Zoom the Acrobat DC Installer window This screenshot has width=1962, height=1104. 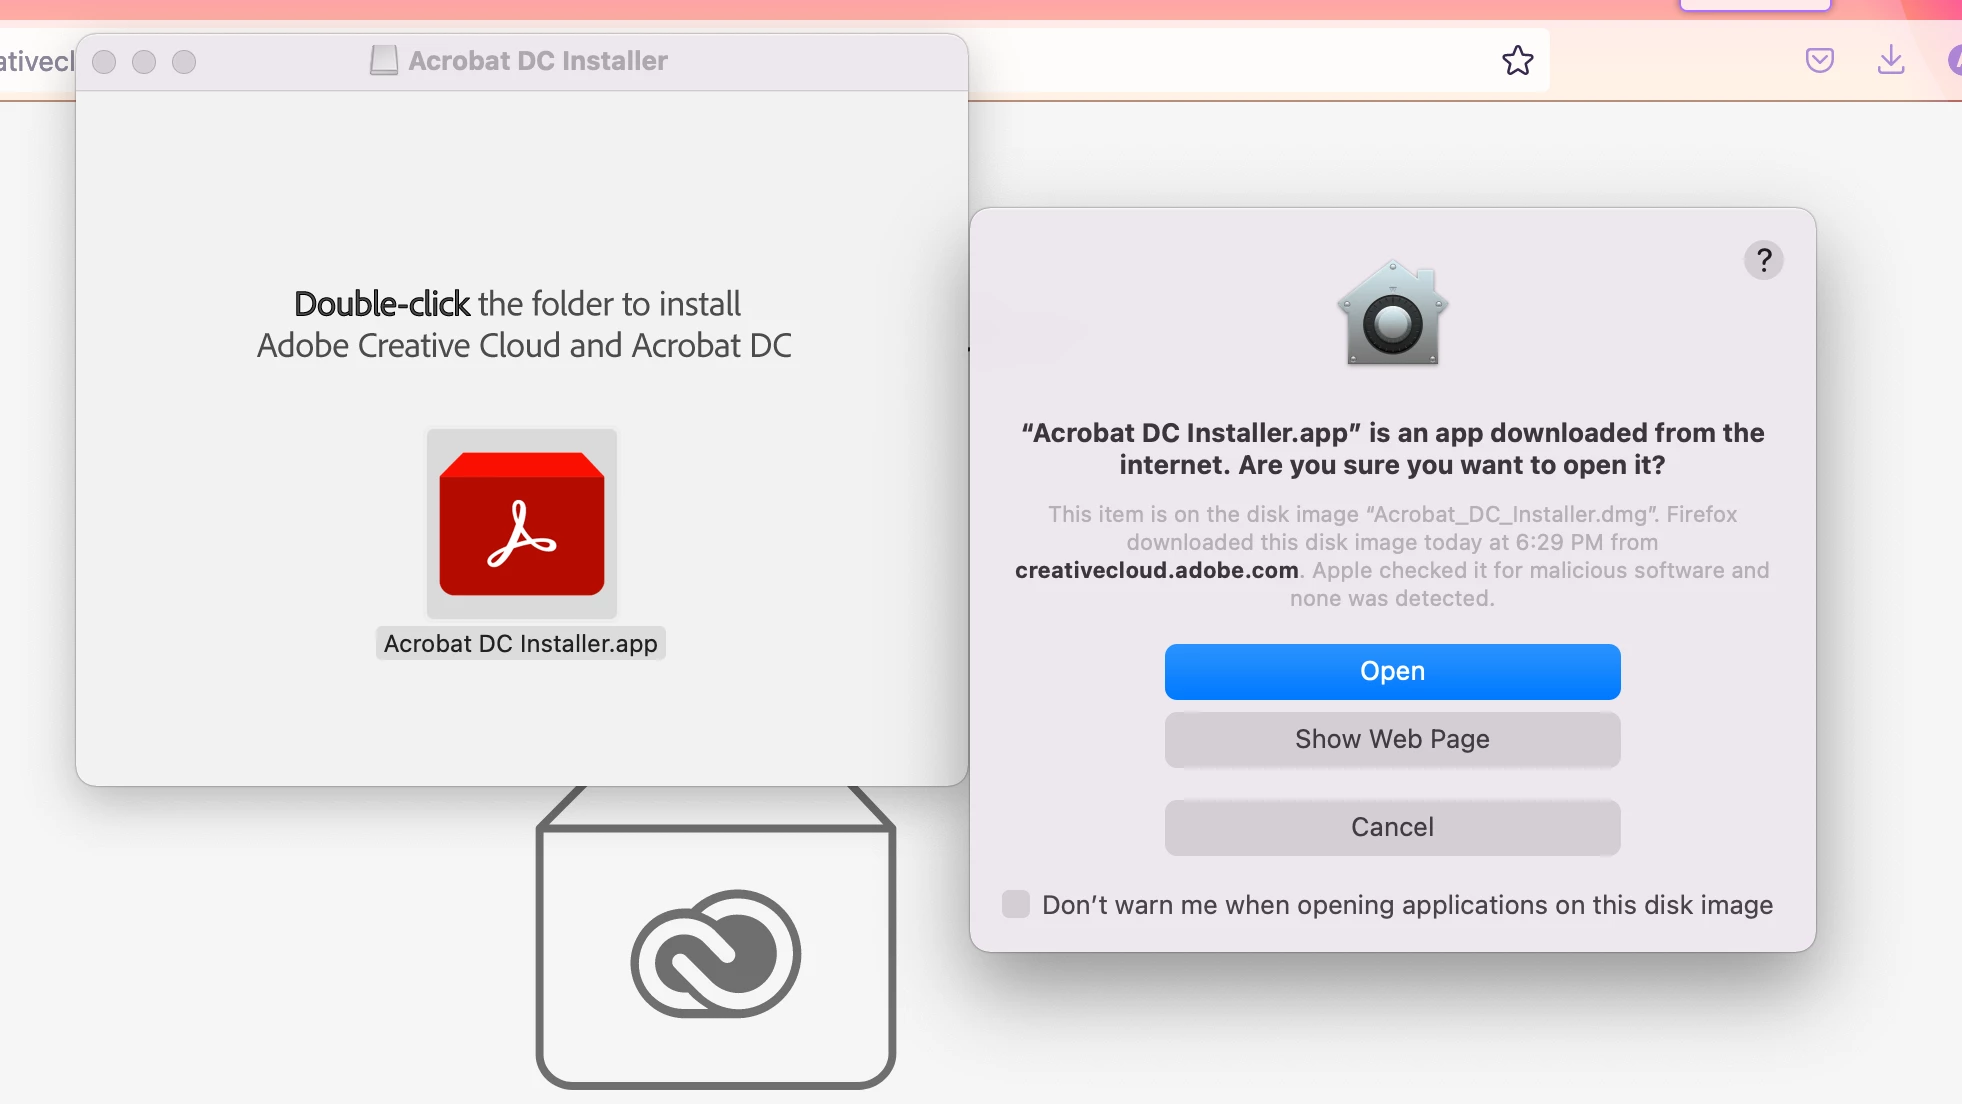(184, 62)
